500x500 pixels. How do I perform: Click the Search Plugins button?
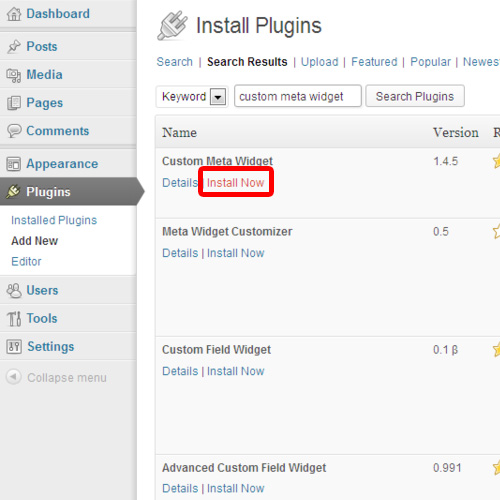[x=415, y=96]
